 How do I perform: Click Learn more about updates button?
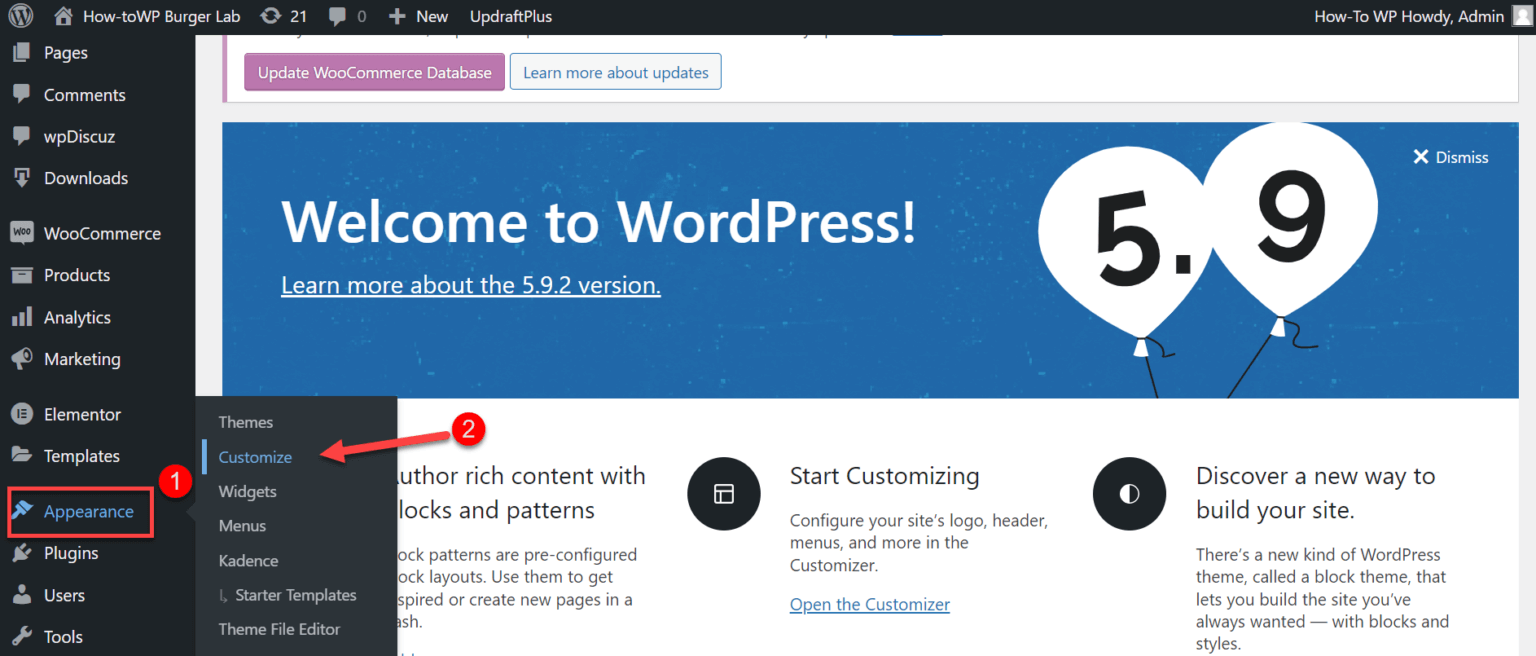(x=616, y=72)
